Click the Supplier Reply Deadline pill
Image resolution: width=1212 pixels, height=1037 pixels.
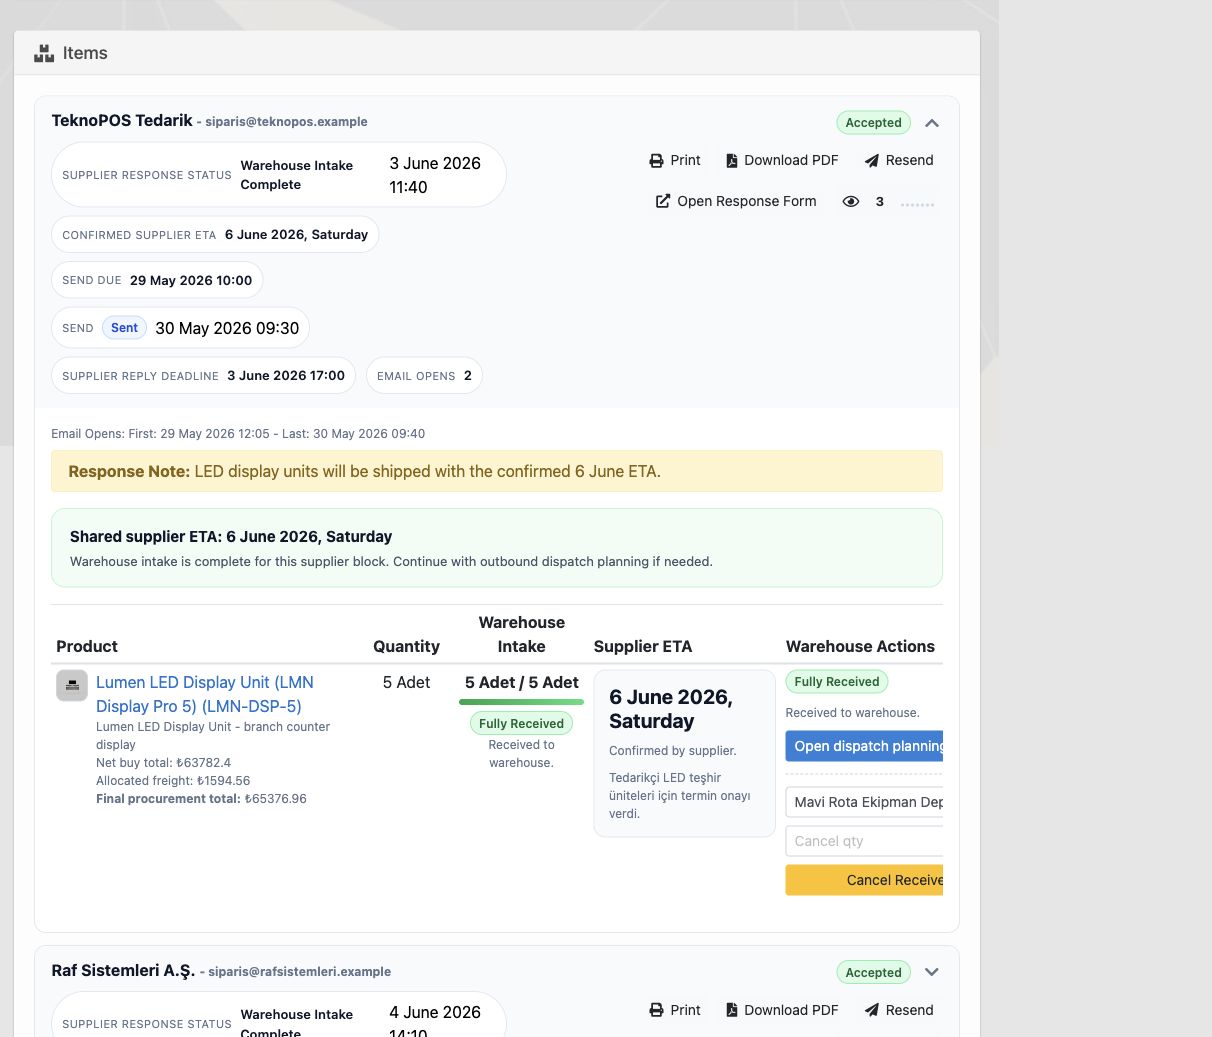click(203, 376)
